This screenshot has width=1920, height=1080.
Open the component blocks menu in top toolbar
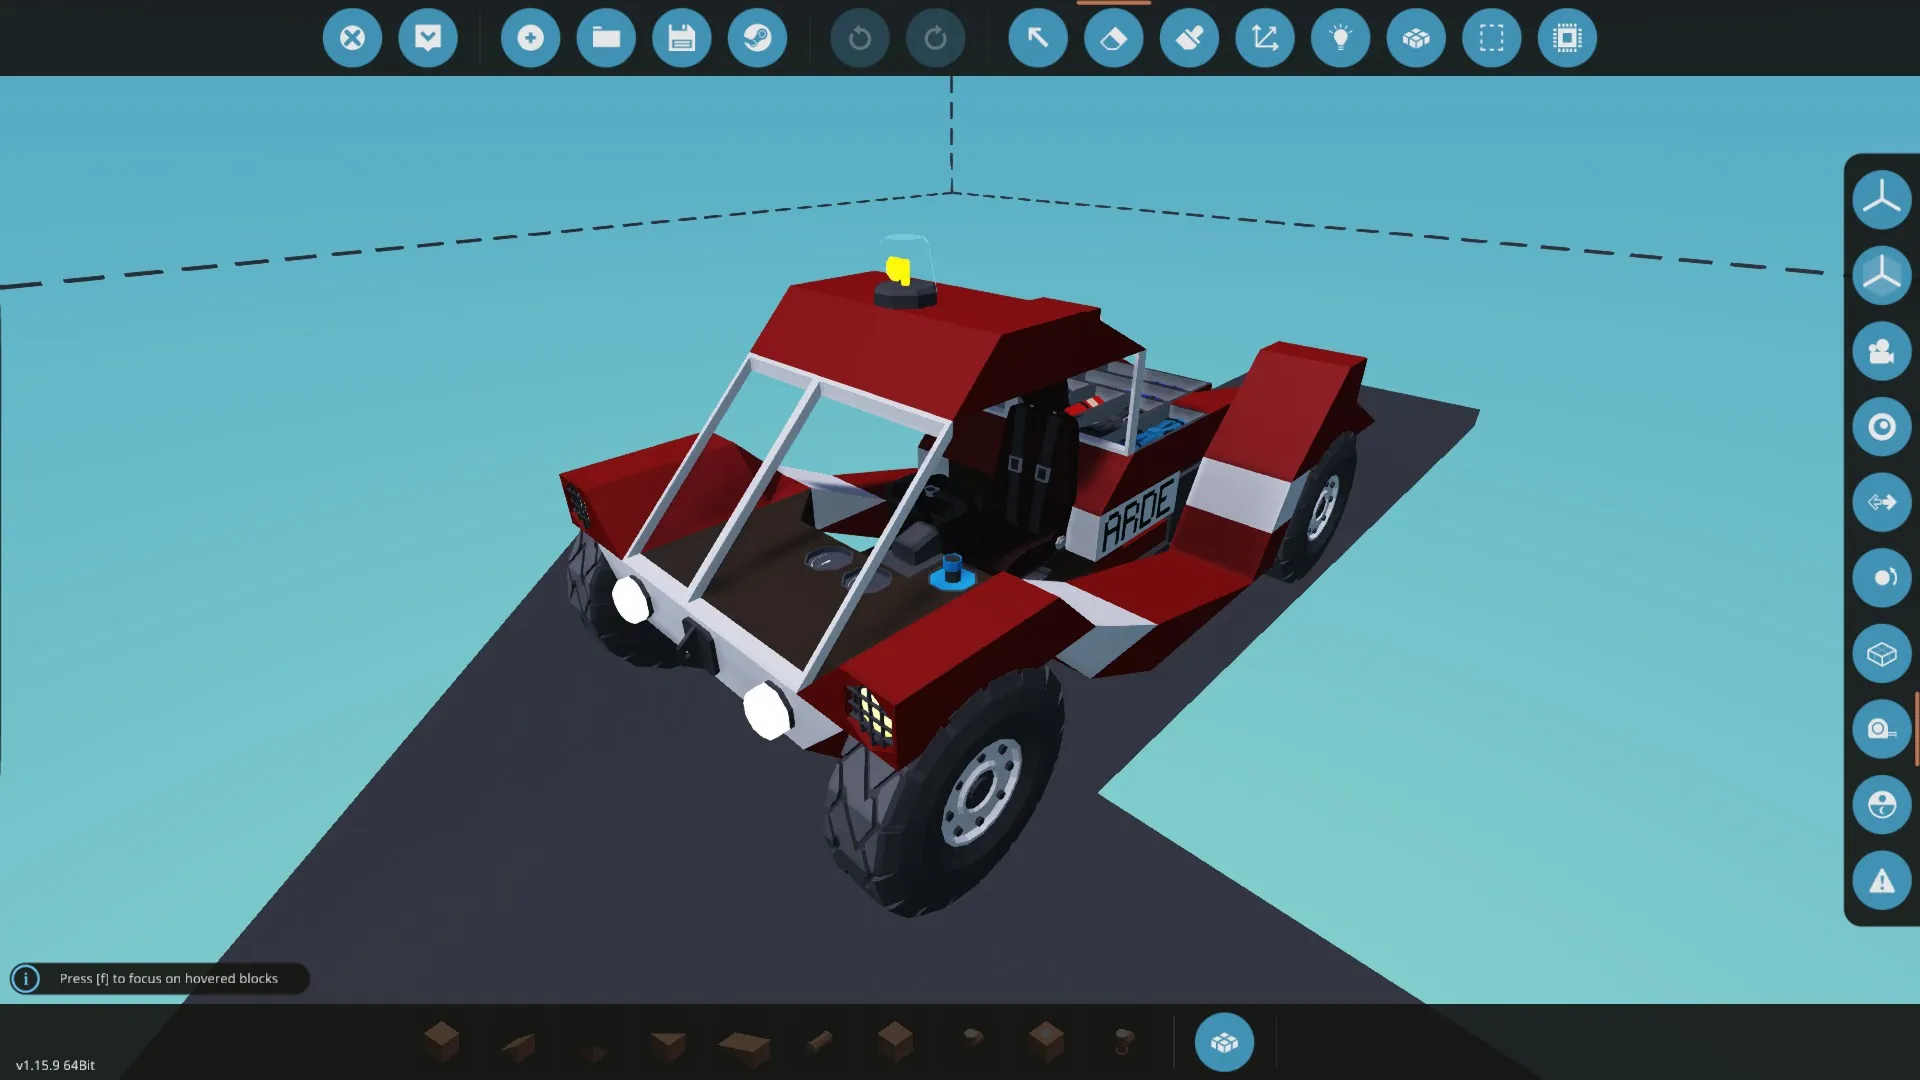click(x=1416, y=38)
